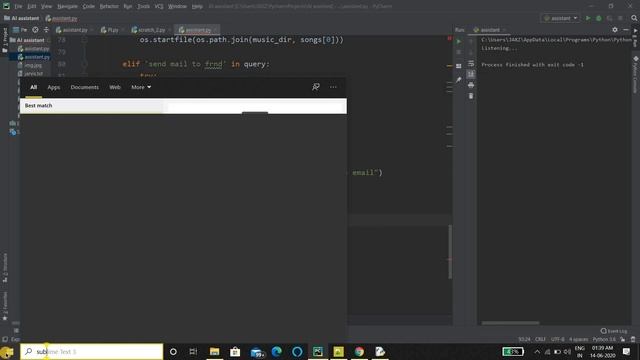Click the Debug bug icon in toolbar
Screen dimensions: 640x360
tap(599, 18)
